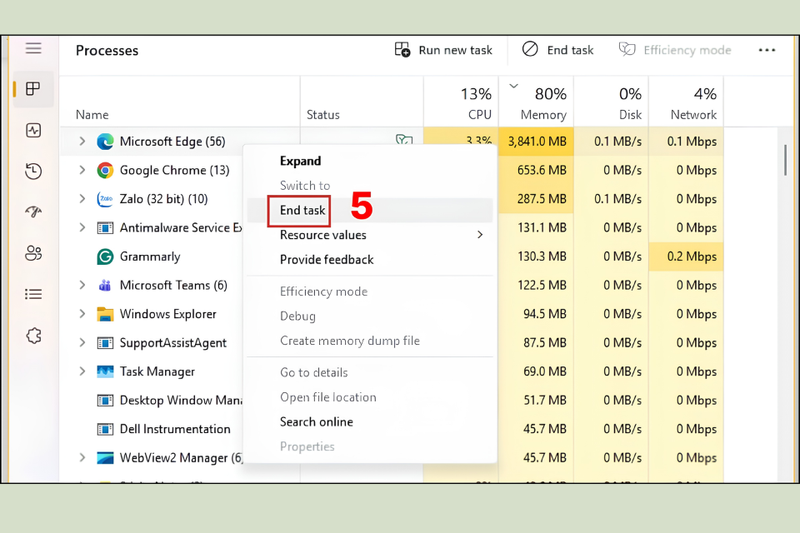Click the Microsoft Teams app icon
This screenshot has width=800, height=533.
tap(105, 285)
